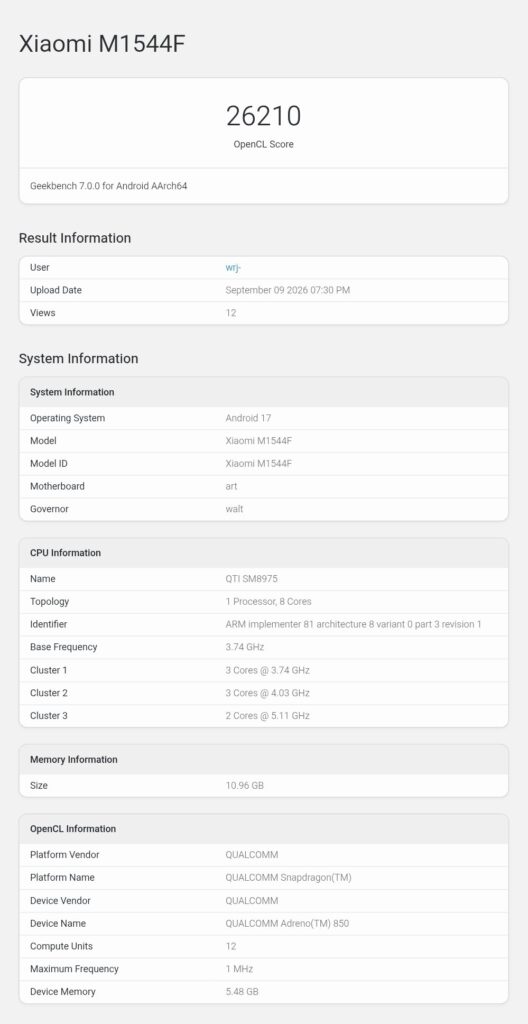This screenshot has height=1024, width=528.
Task: Click the Model value Xiaomi M1544F
Action: (x=259, y=441)
